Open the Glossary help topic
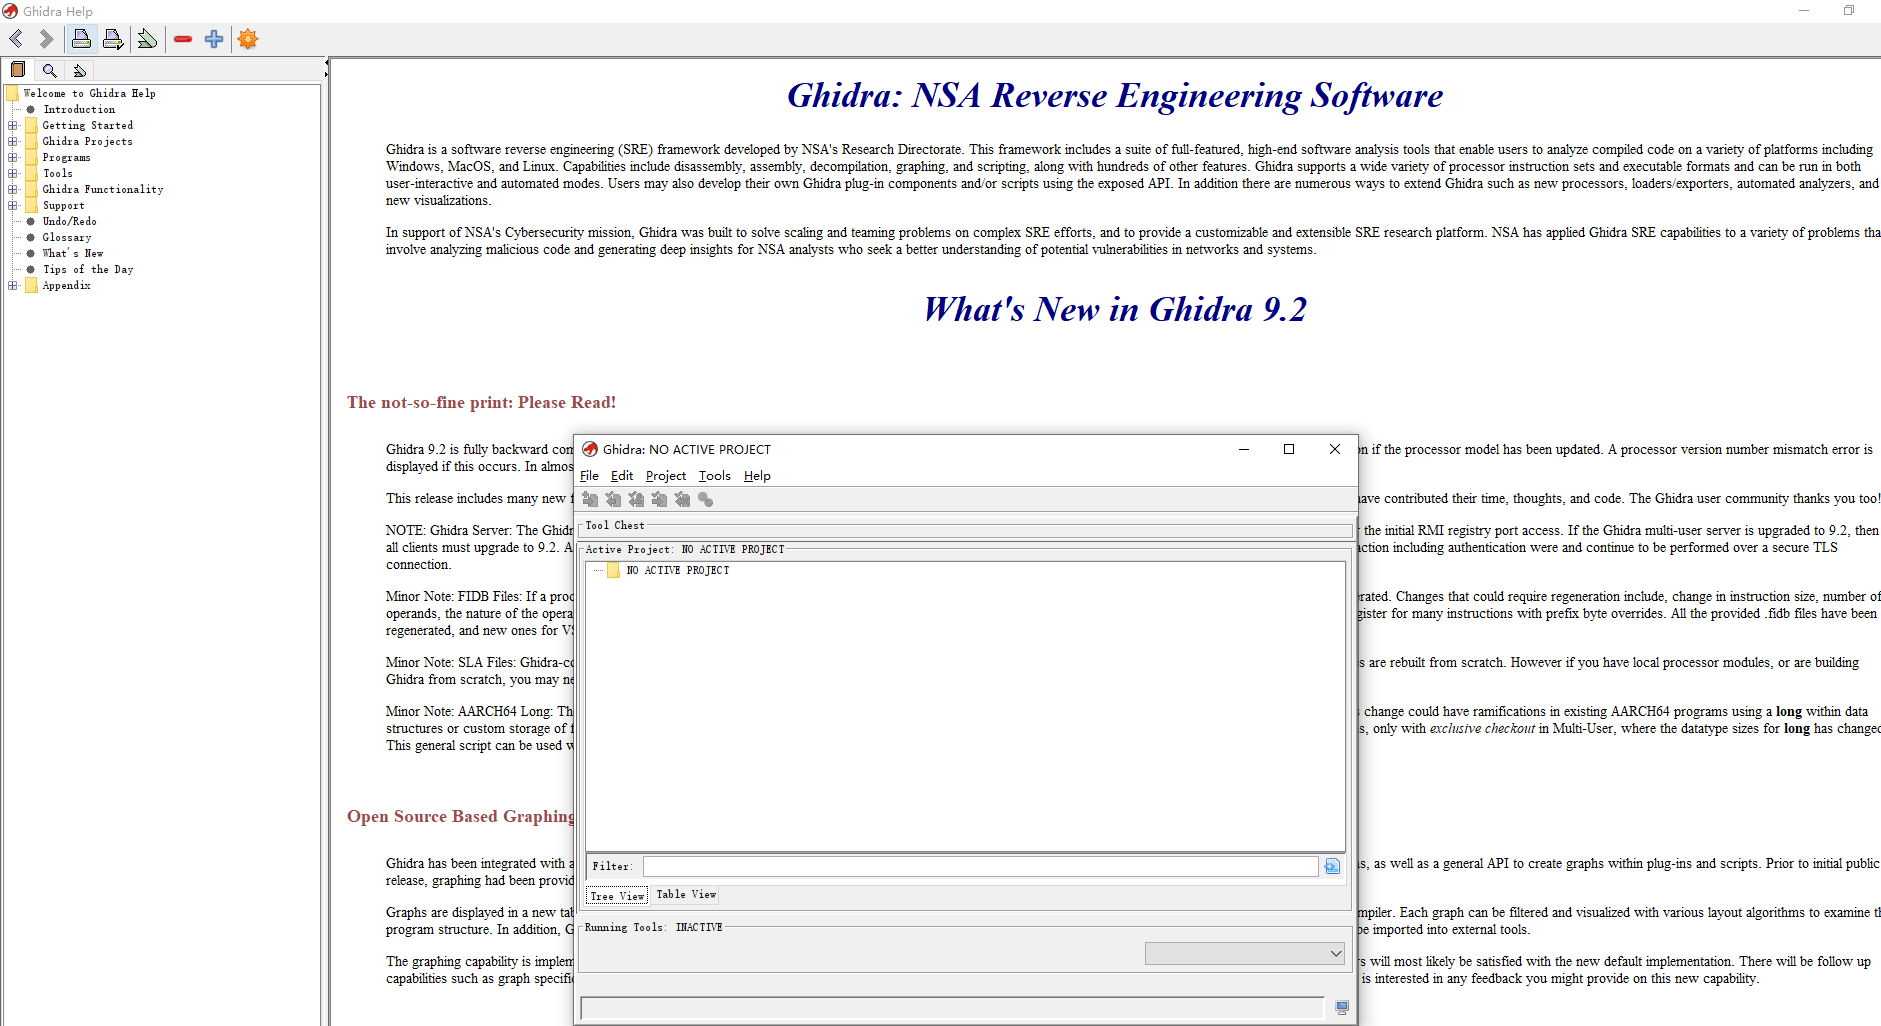The image size is (1881, 1026). [x=67, y=237]
